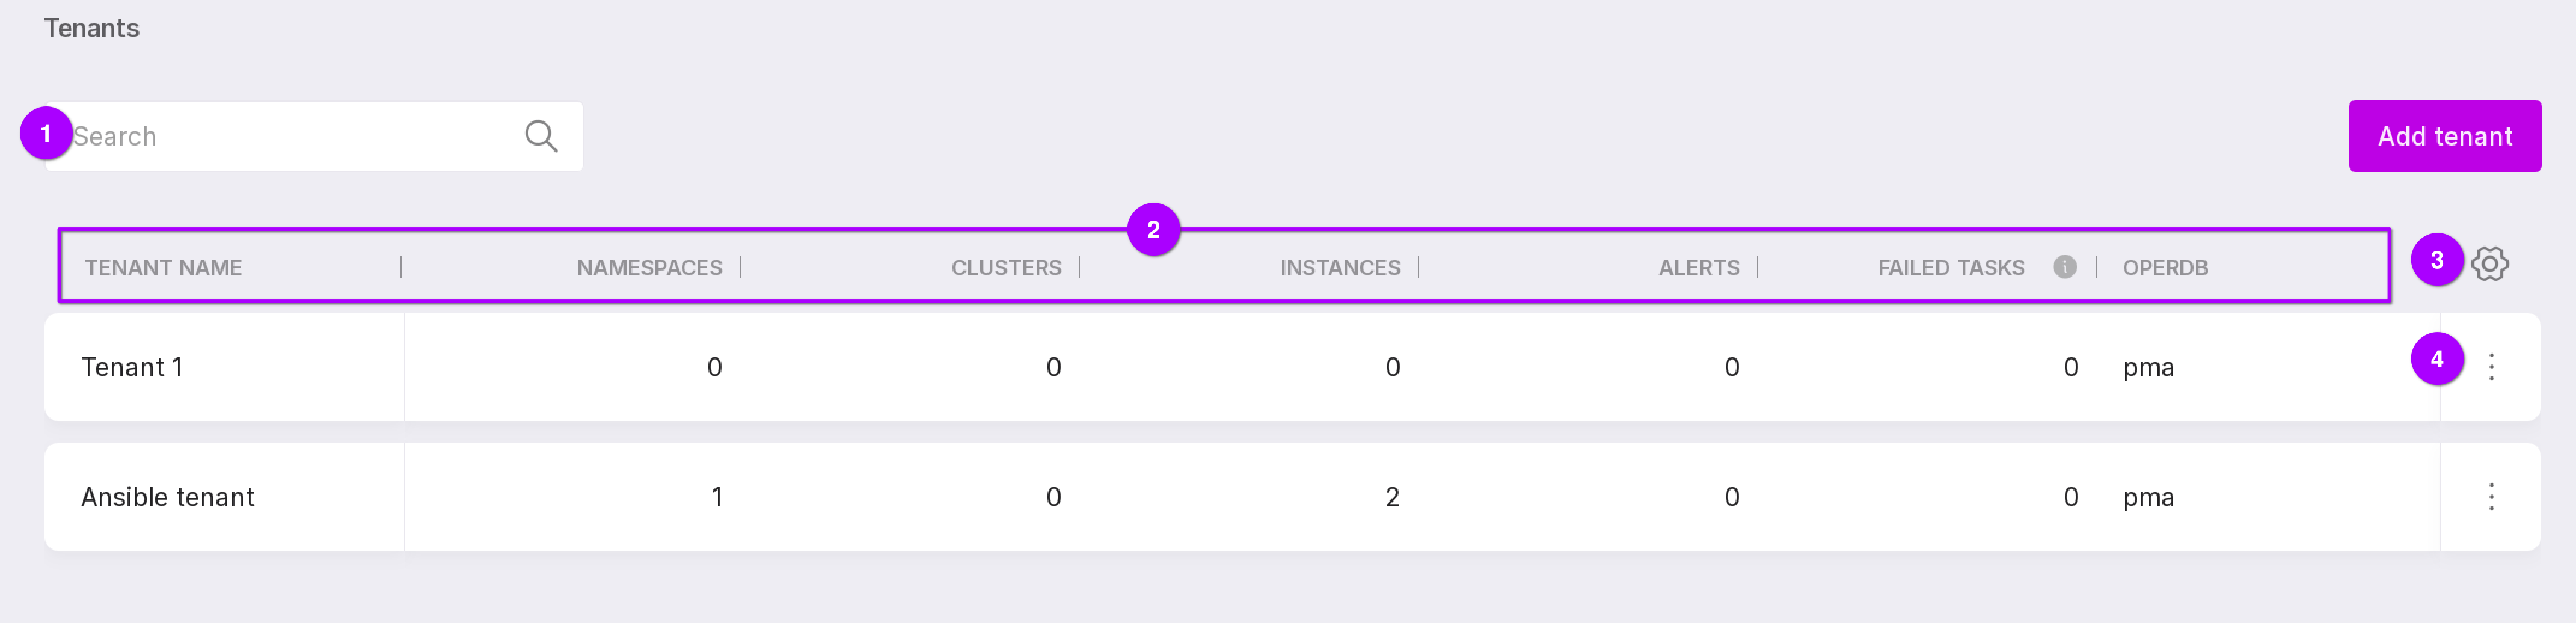Sort by OperDB column header

2165,268
